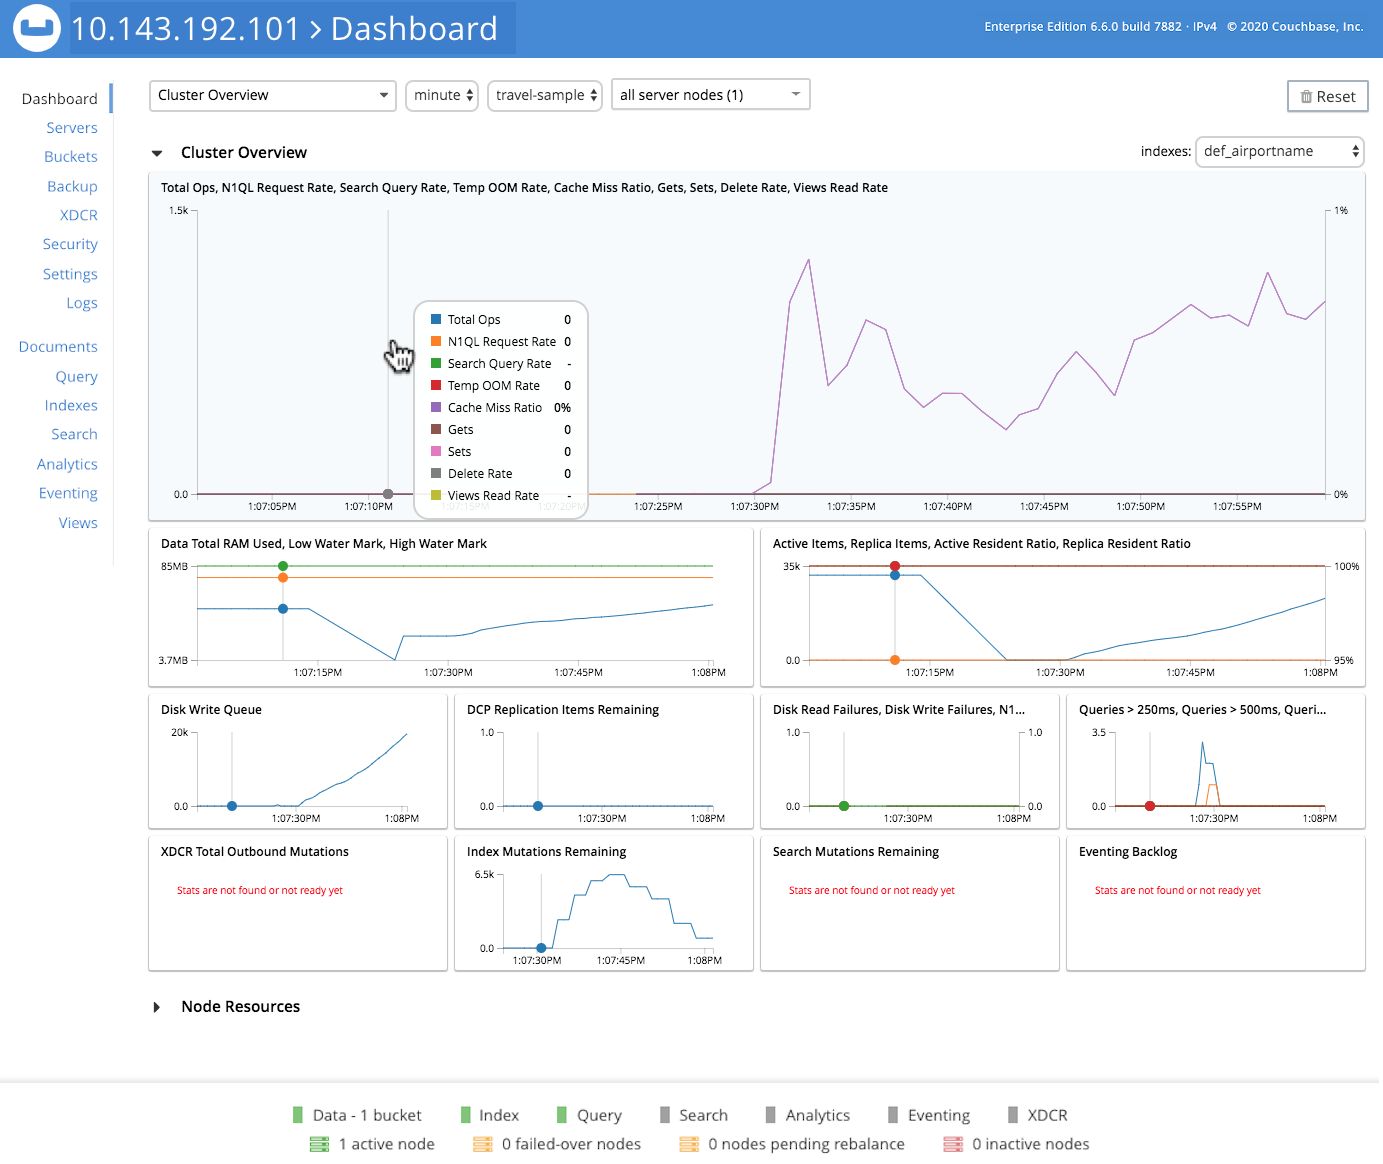Open Views in sidebar
Image resolution: width=1383 pixels, height=1164 pixels.
tap(78, 523)
